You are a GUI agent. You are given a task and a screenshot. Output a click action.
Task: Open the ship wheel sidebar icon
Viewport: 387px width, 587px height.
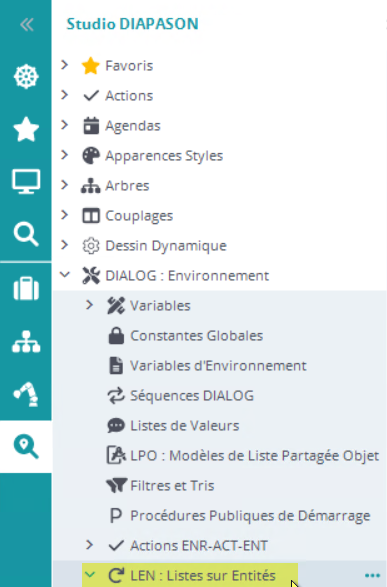pos(26,77)
